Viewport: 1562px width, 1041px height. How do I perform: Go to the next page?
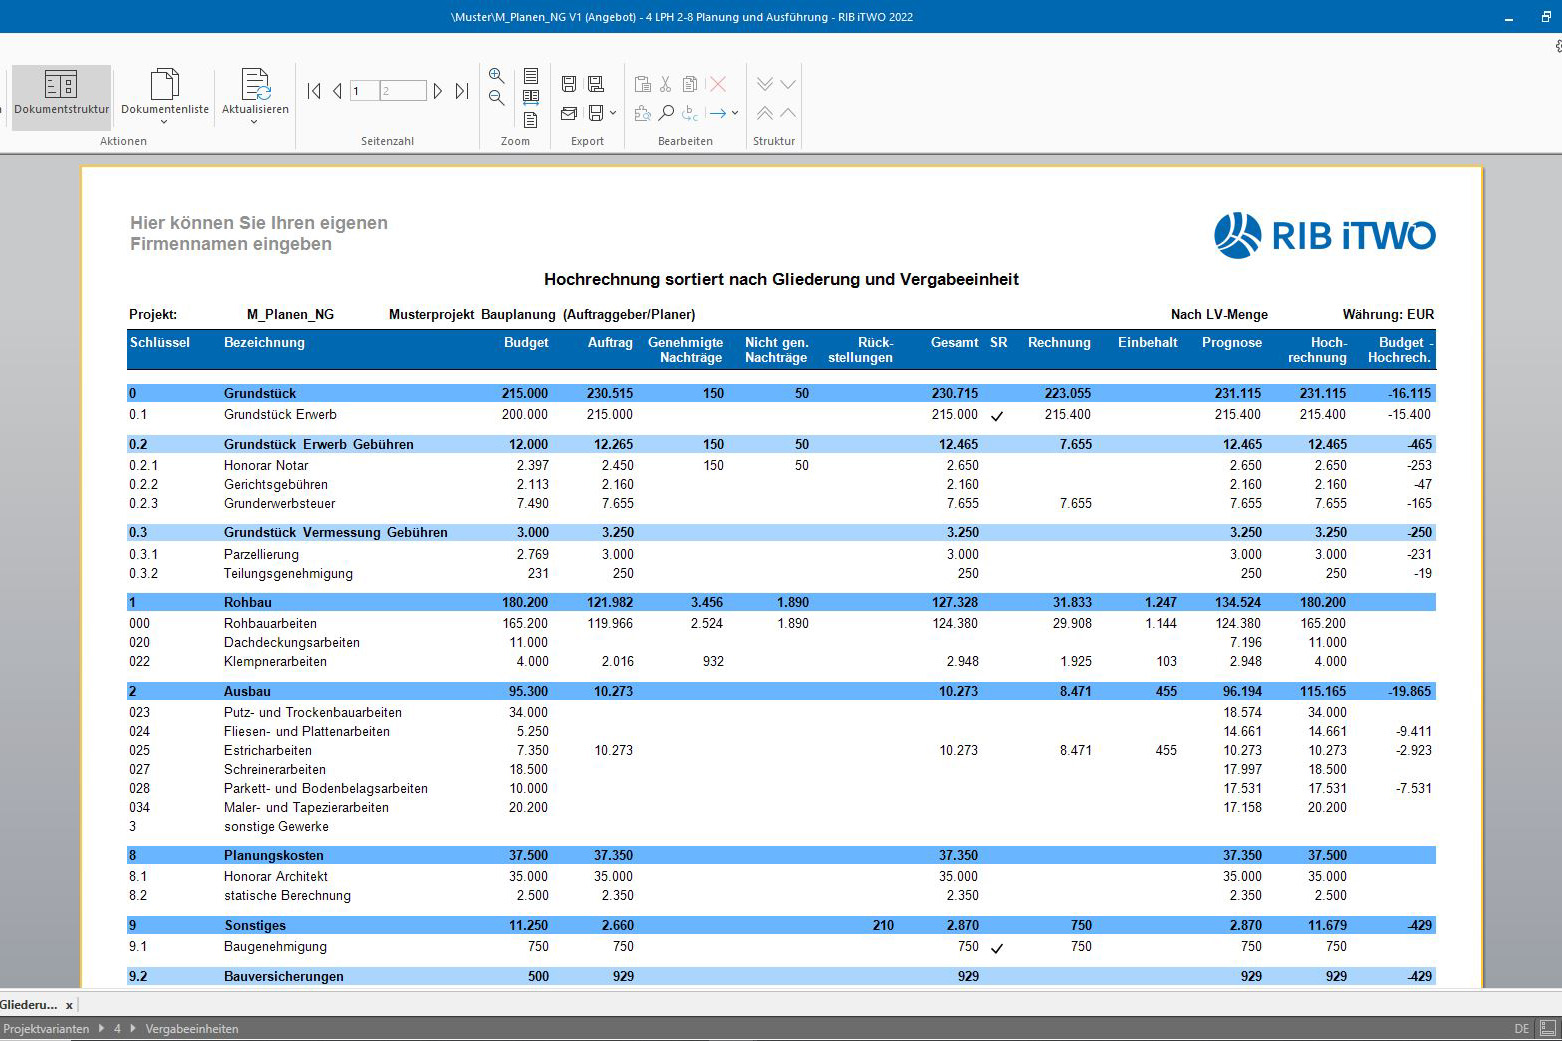[437, 91]
